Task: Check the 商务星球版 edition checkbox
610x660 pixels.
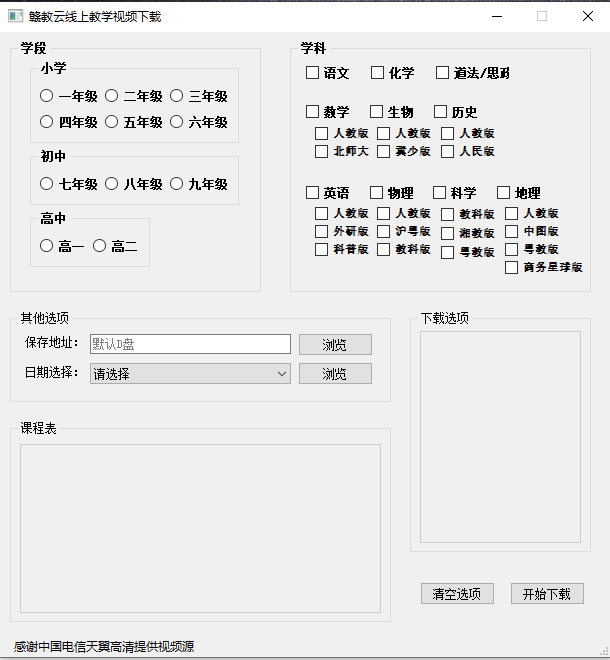Action: click(x=511, y=268)
